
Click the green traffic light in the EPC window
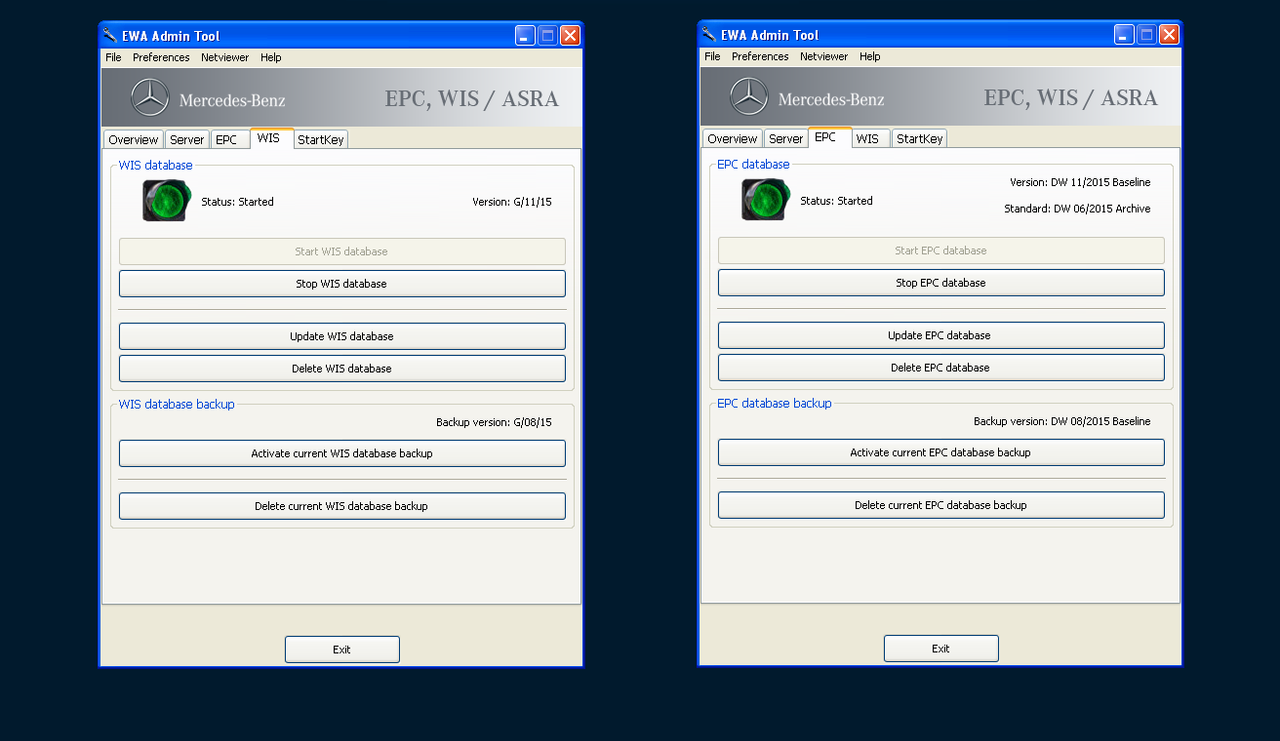[x=765, y=200]
